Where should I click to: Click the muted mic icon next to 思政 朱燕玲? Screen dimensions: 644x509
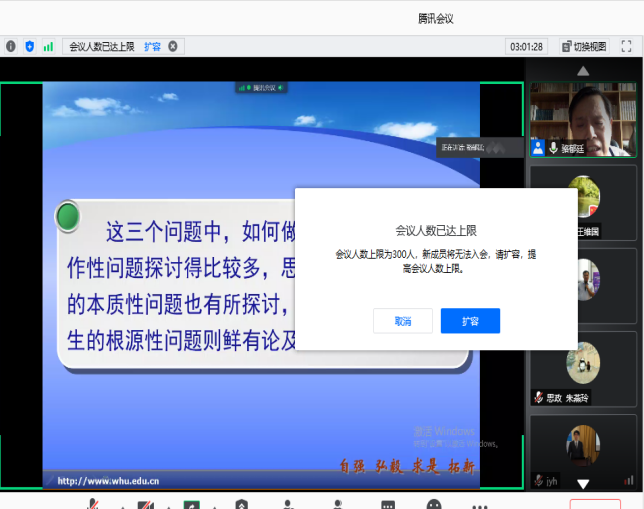tap(538, 398)
